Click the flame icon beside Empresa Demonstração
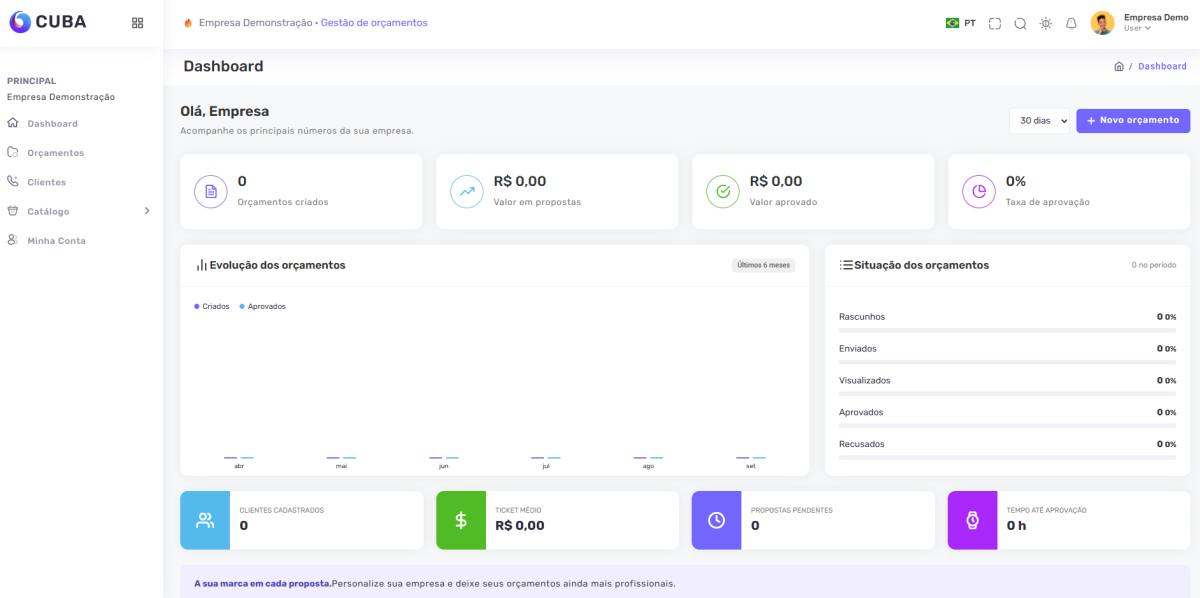 point(188,23)
